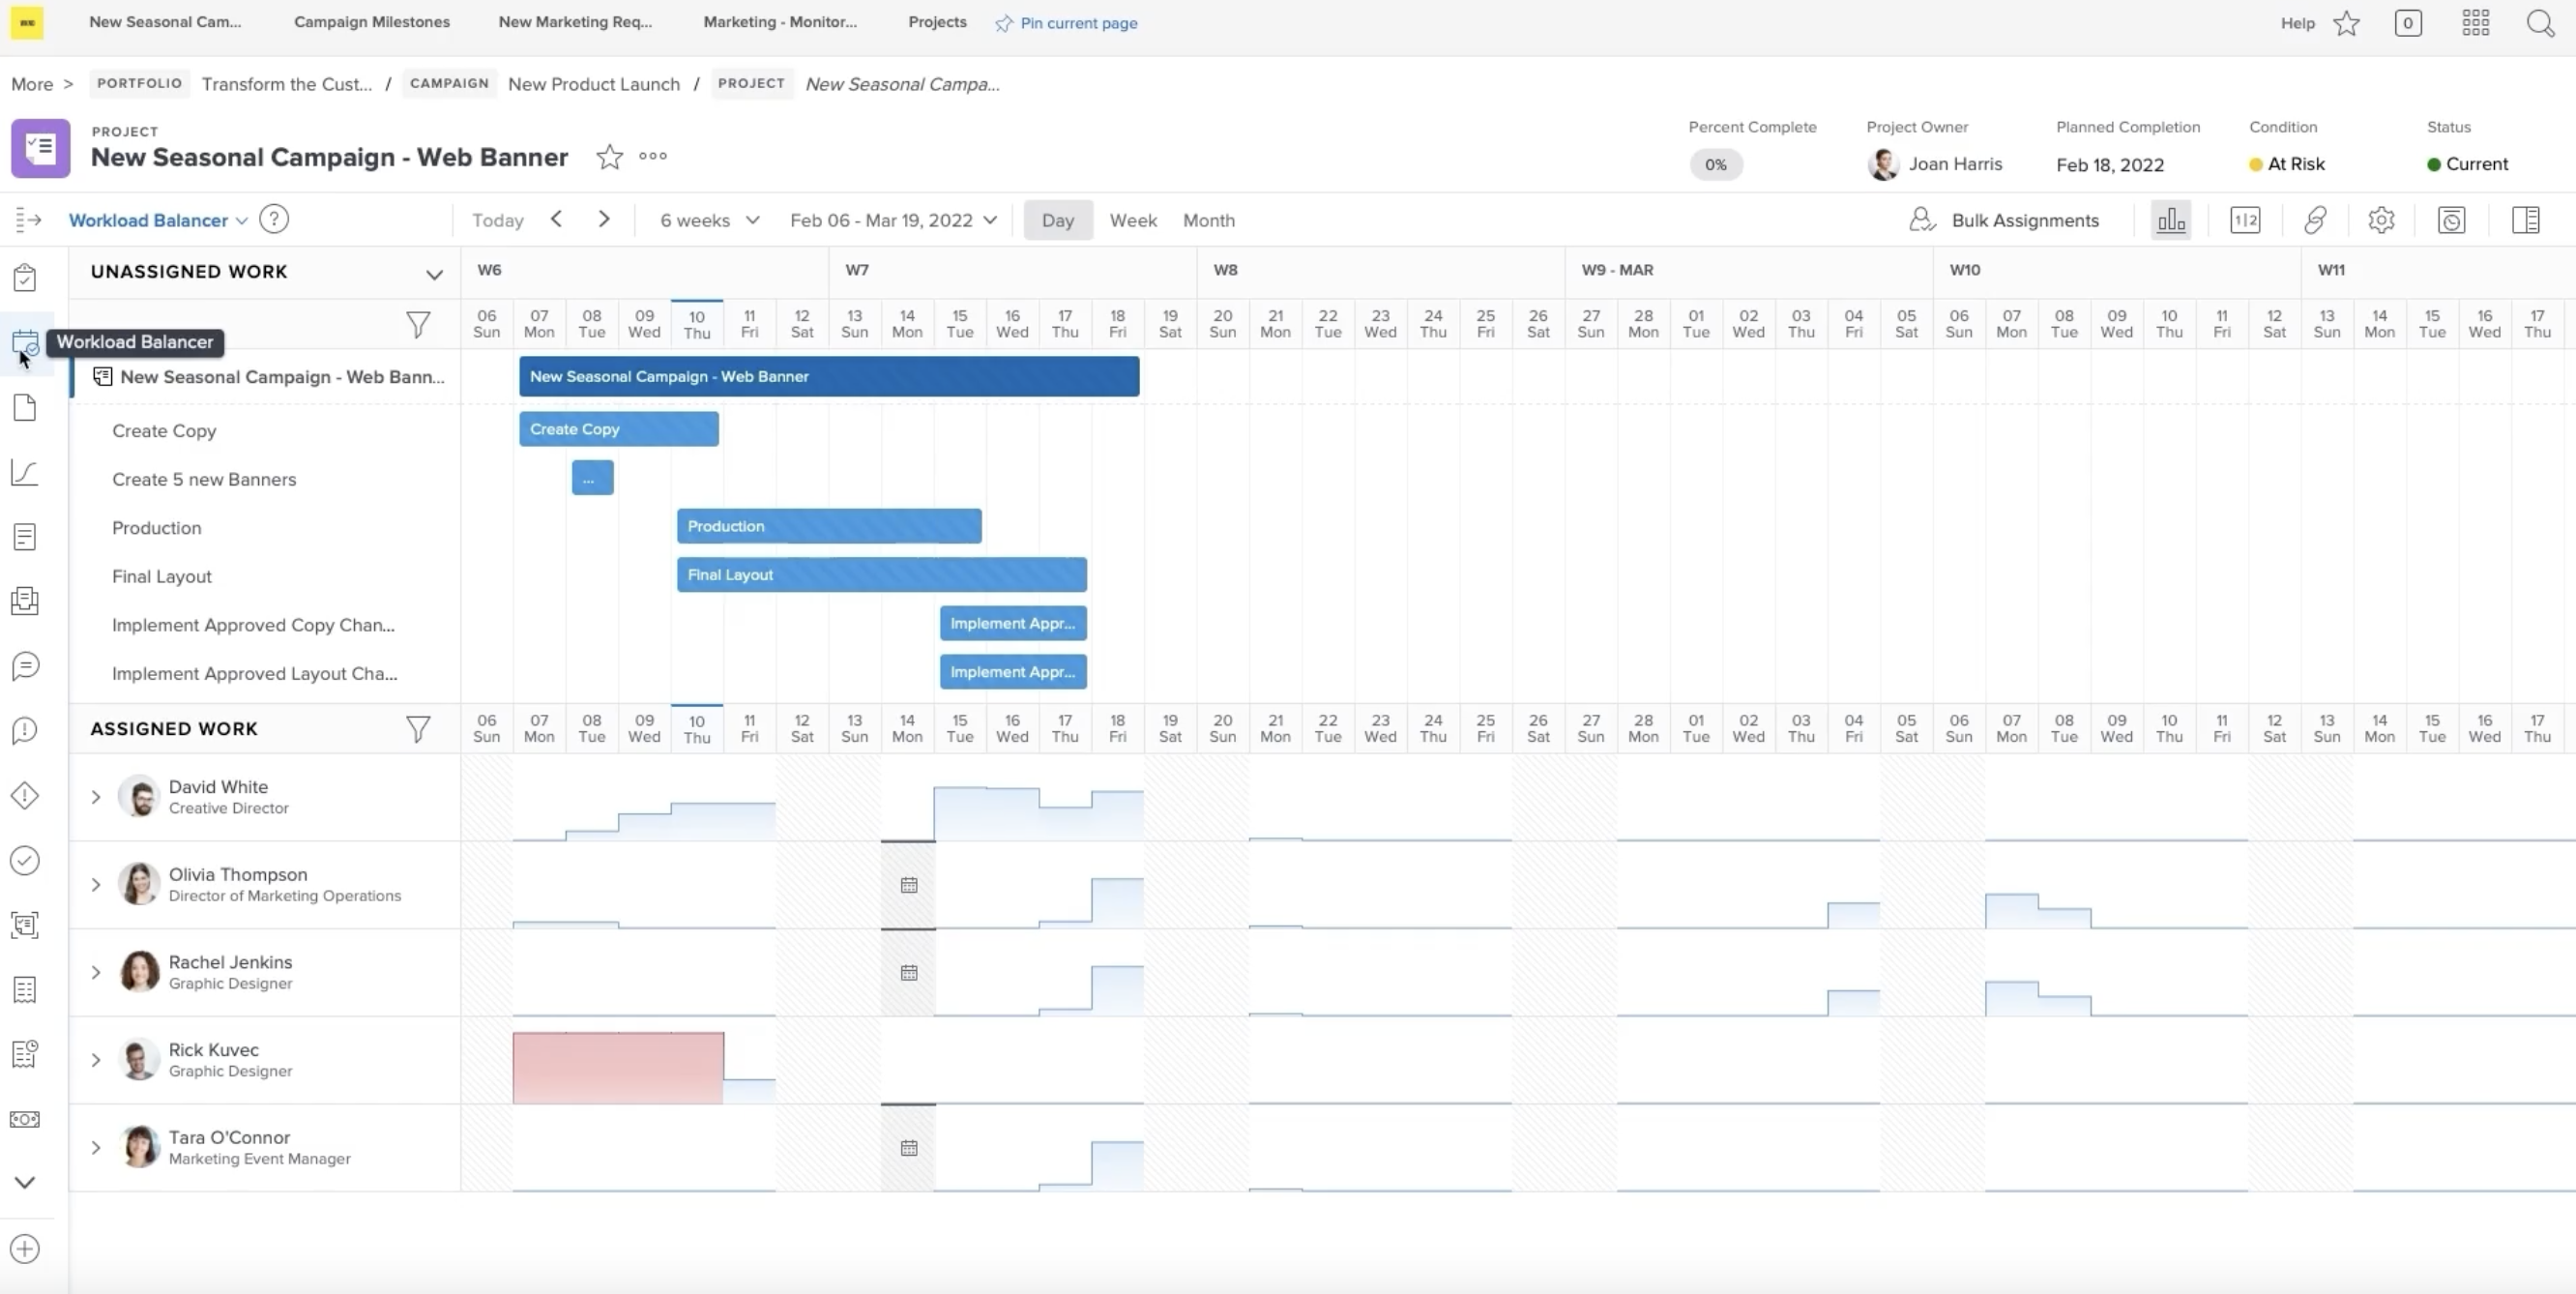Open the Campaign Milestones pinned tab
This screenshot has height=1294, width=2576.
[371, 22]
